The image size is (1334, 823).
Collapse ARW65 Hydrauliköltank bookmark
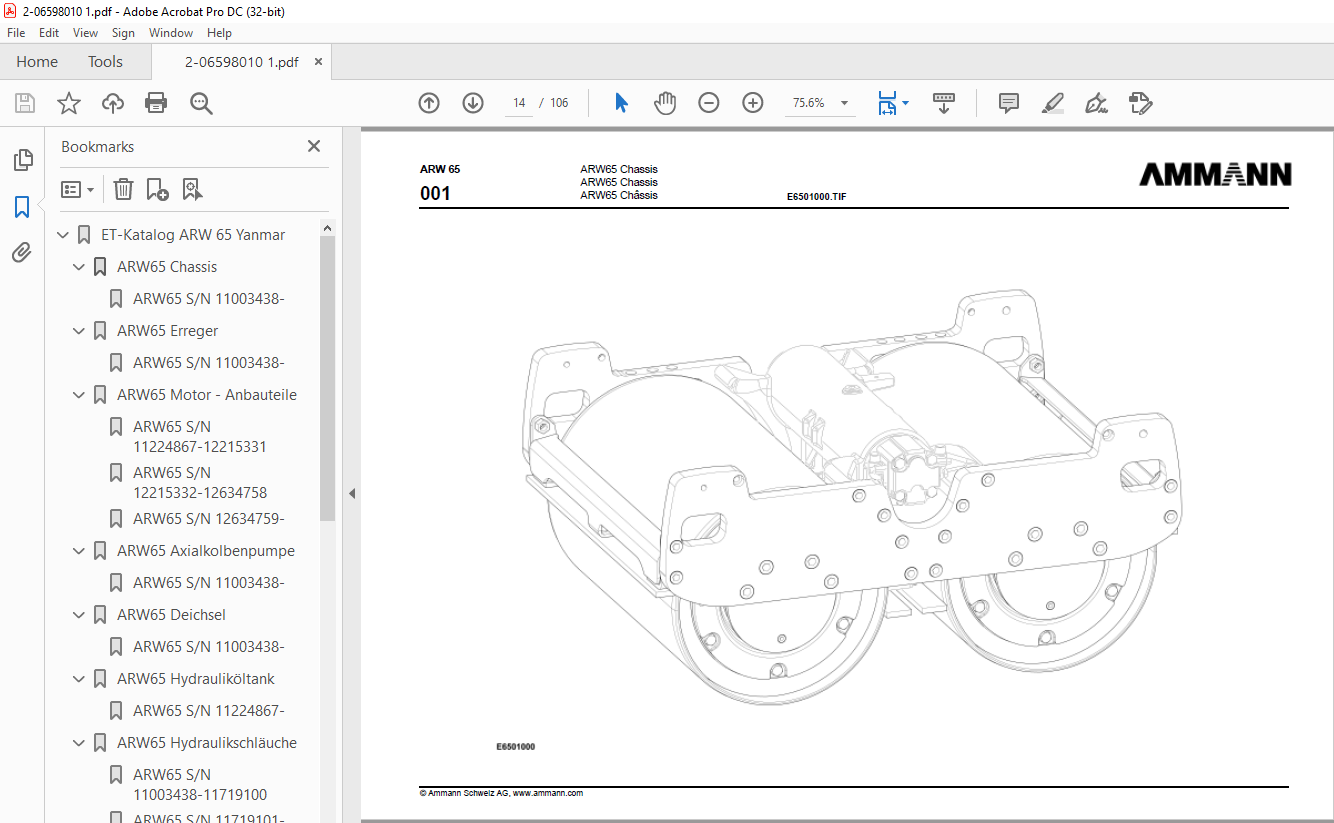(x=79, y=679)
